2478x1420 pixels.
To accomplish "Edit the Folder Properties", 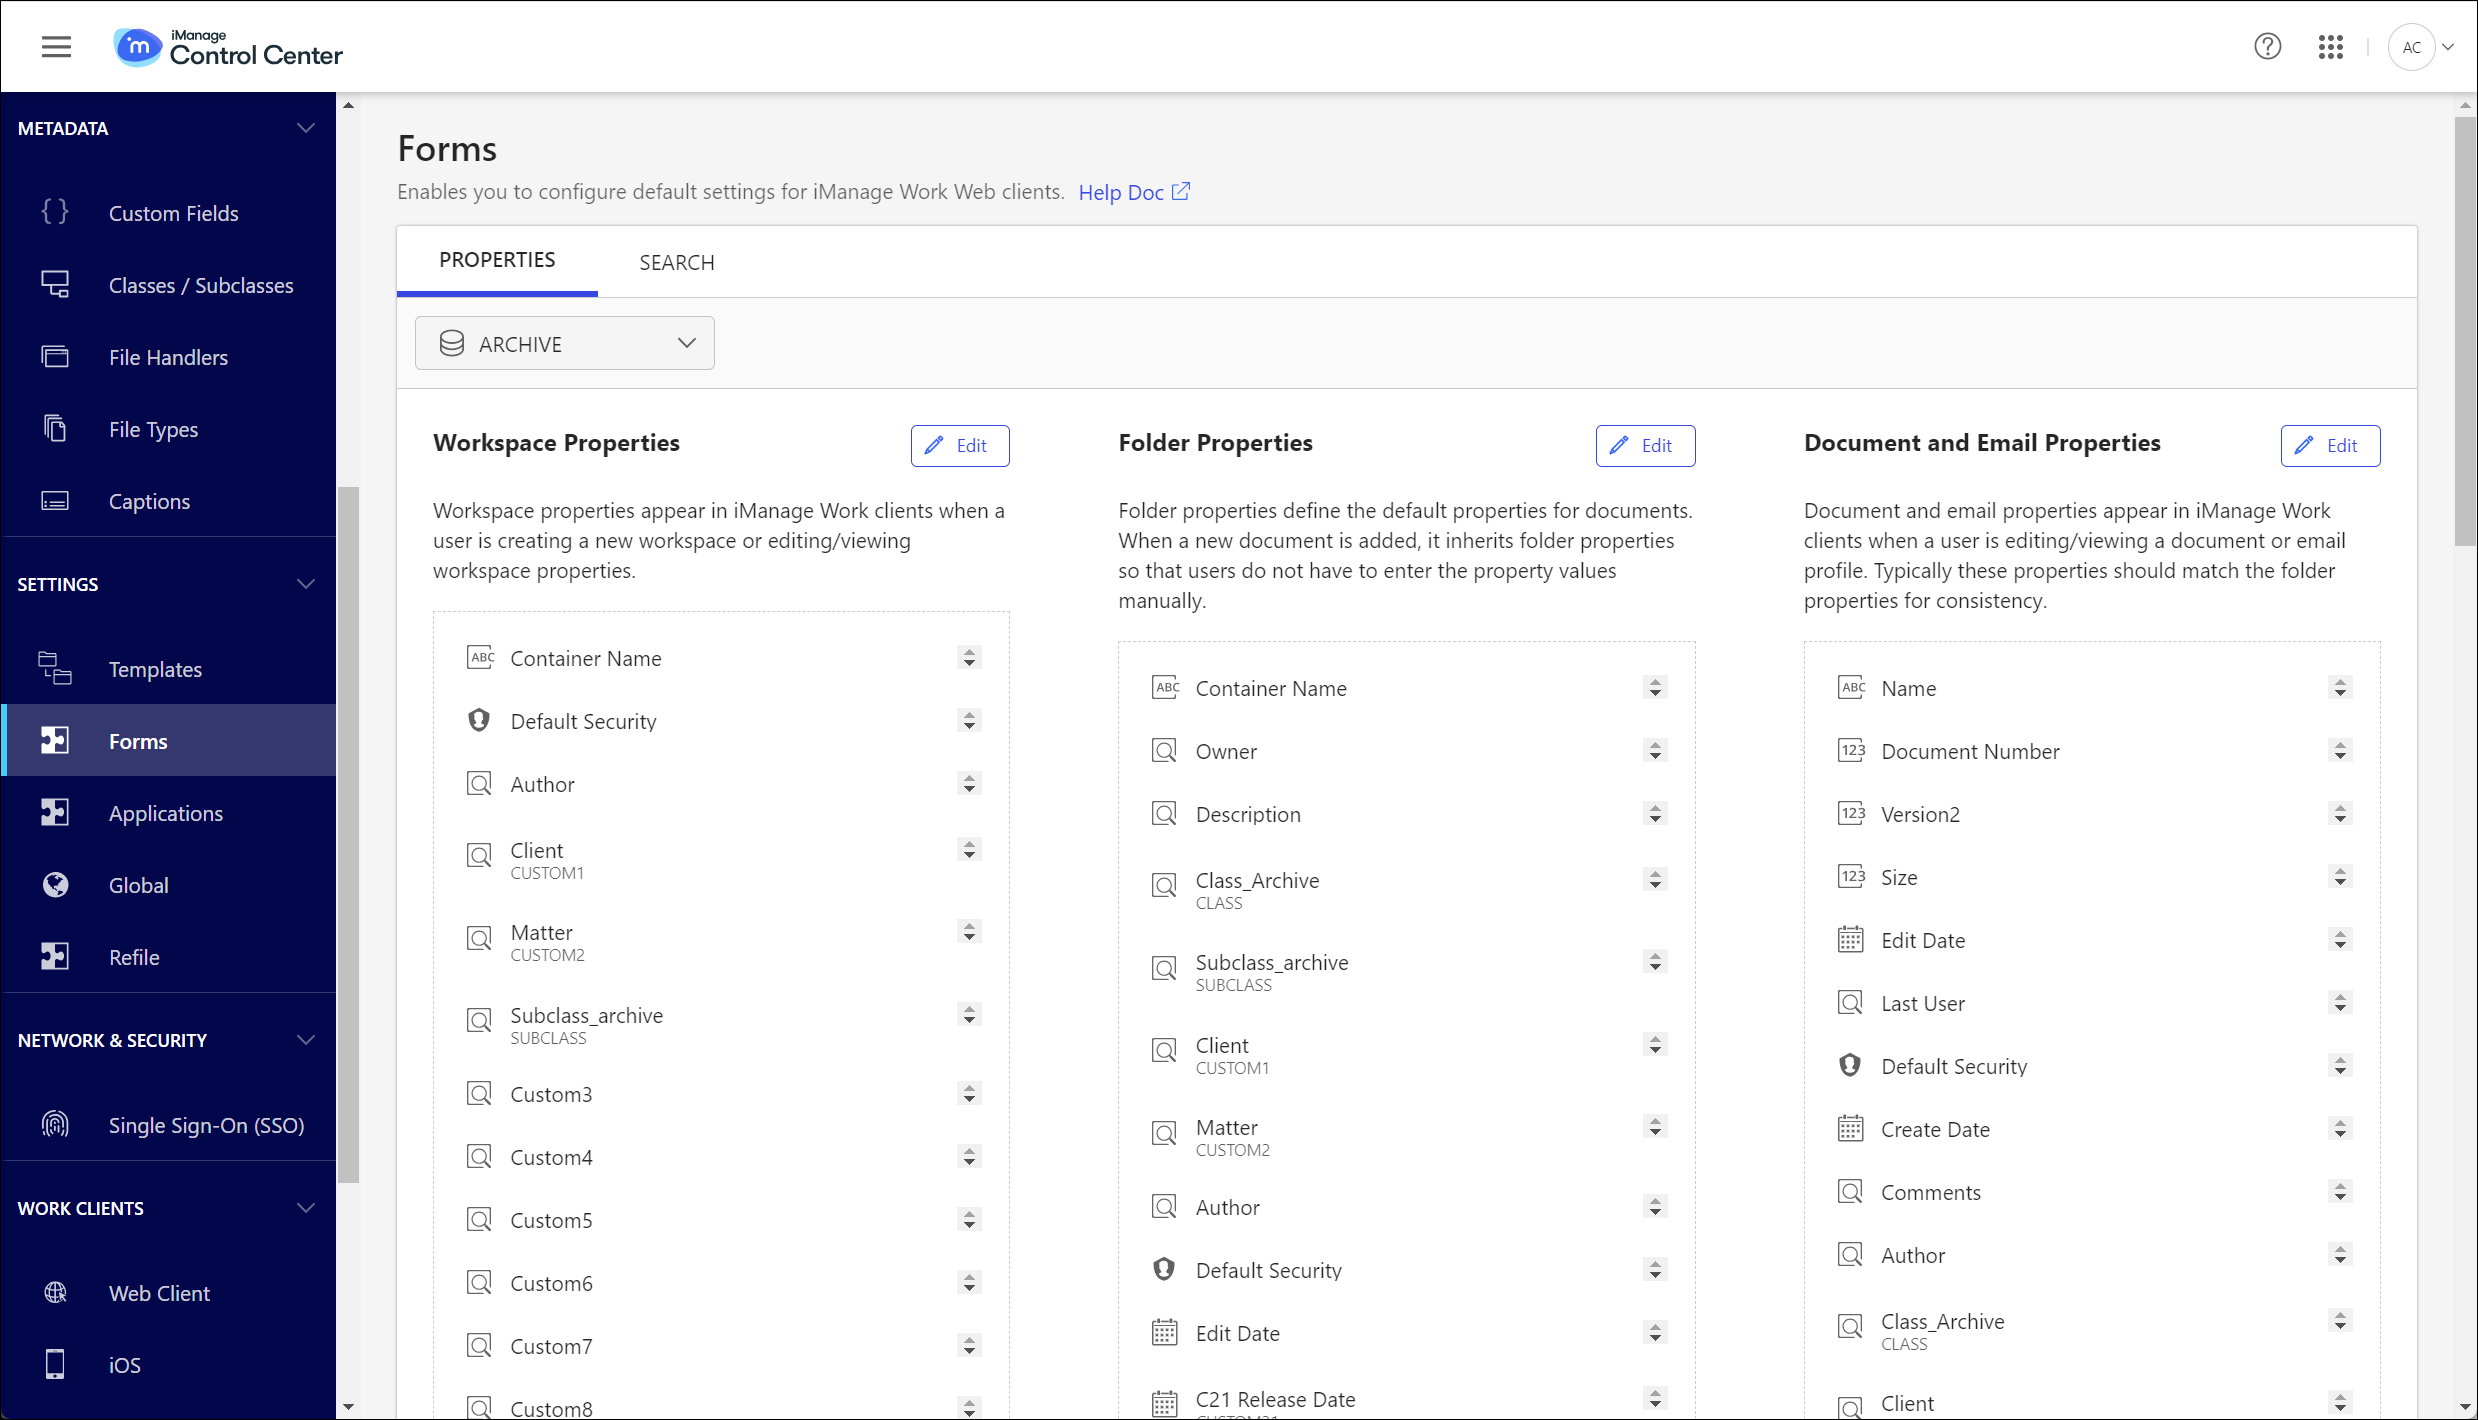I will pos(1644,446).
